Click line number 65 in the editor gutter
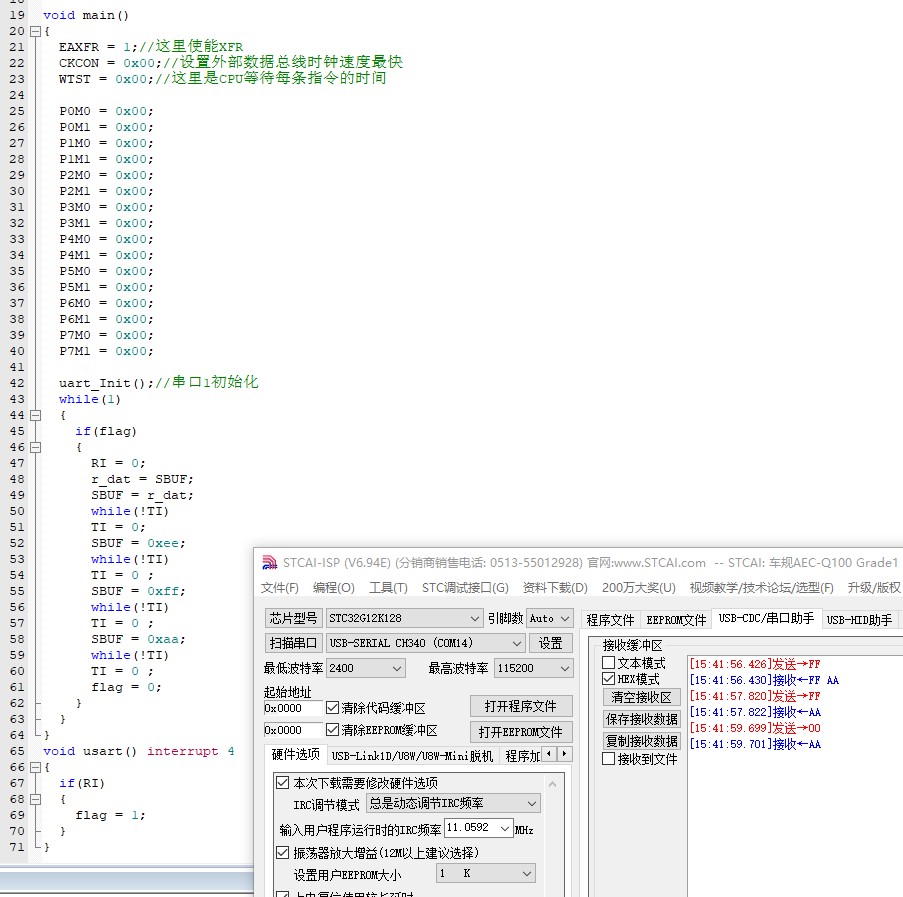This screenshot has width=903, height=897. click(17, 751)
